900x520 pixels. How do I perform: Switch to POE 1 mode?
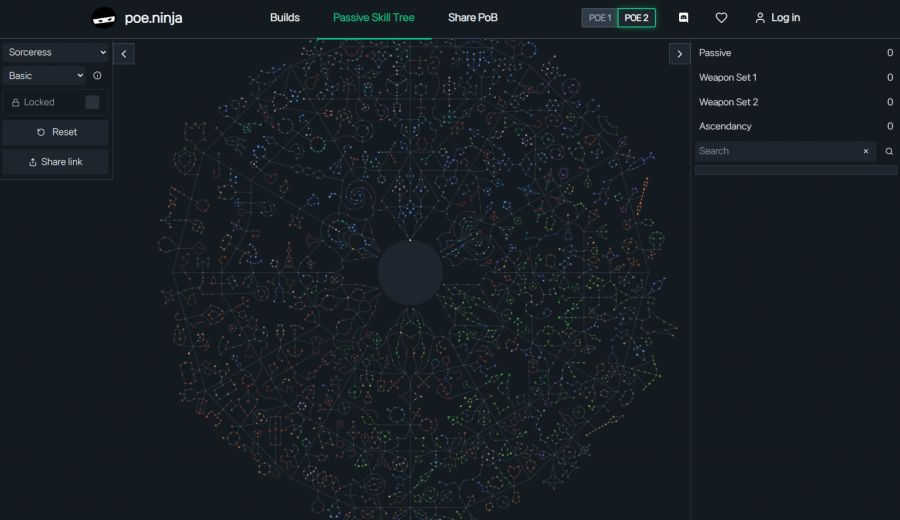(600, 18)
